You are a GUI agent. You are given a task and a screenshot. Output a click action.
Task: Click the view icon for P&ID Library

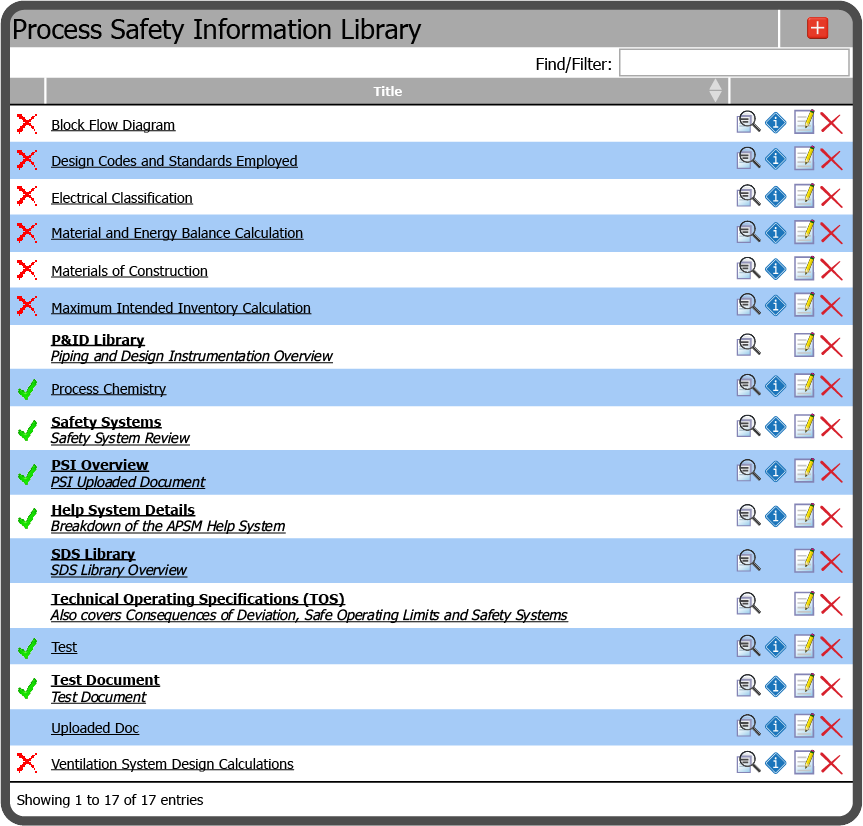[748, 345]
